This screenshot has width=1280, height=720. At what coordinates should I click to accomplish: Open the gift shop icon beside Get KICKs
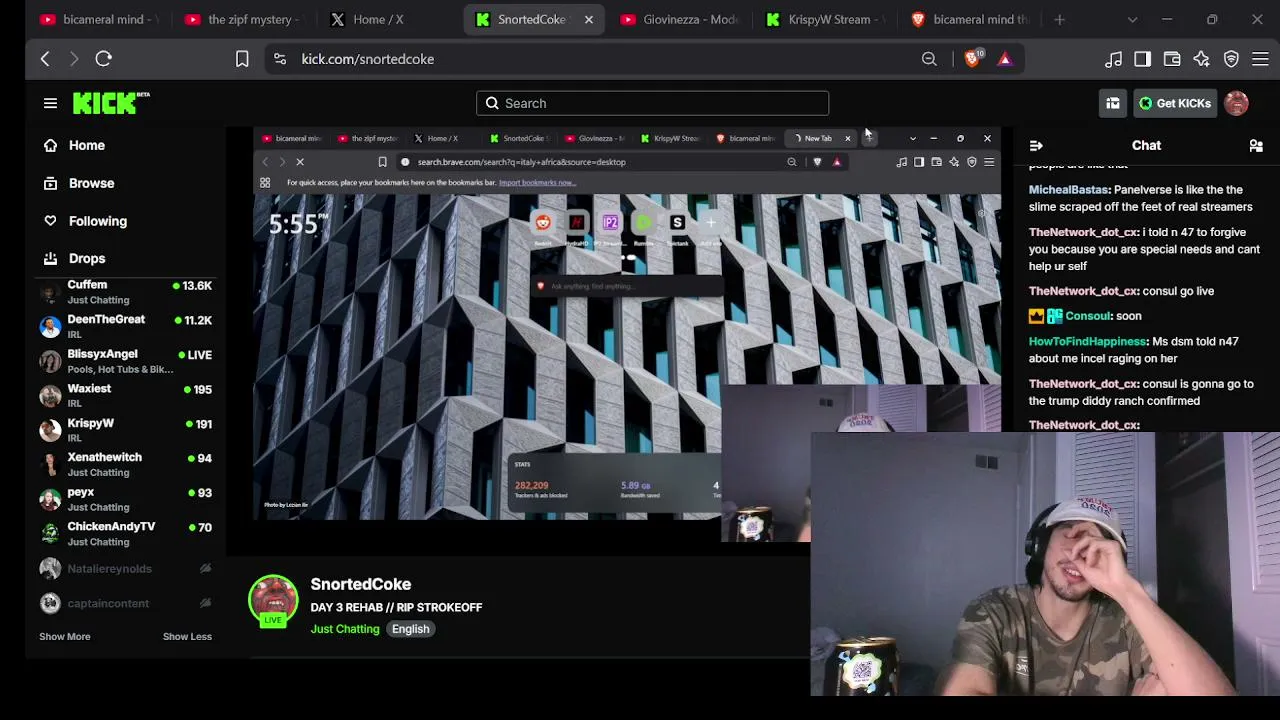point(1113,103)
